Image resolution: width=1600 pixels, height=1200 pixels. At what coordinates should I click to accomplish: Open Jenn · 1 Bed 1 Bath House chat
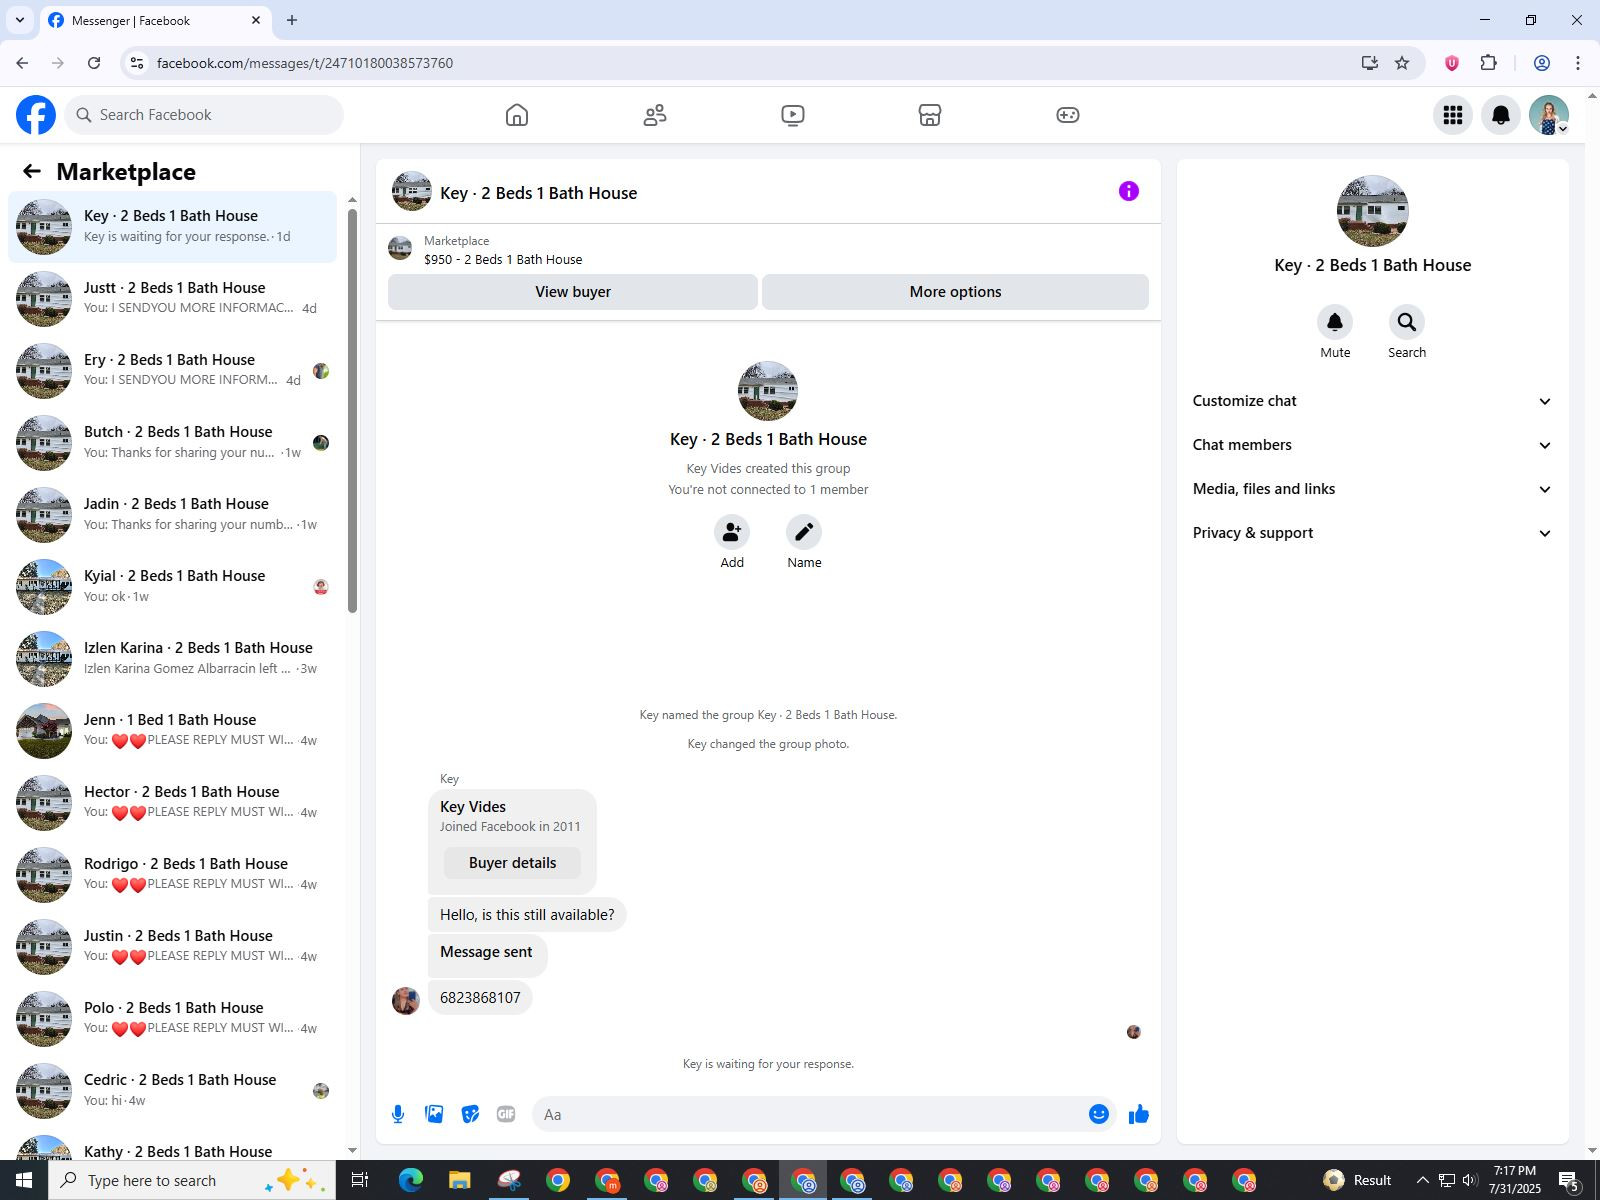coord(172,731)
